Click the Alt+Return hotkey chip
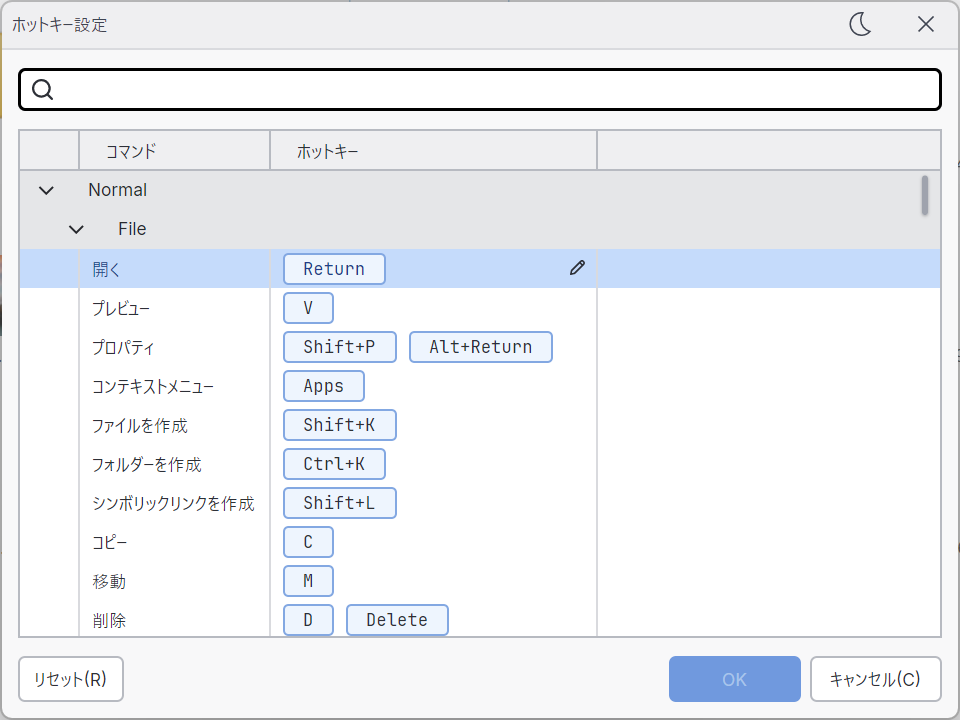The width and height of the screenshot is (960, 720). coord(481,347)
